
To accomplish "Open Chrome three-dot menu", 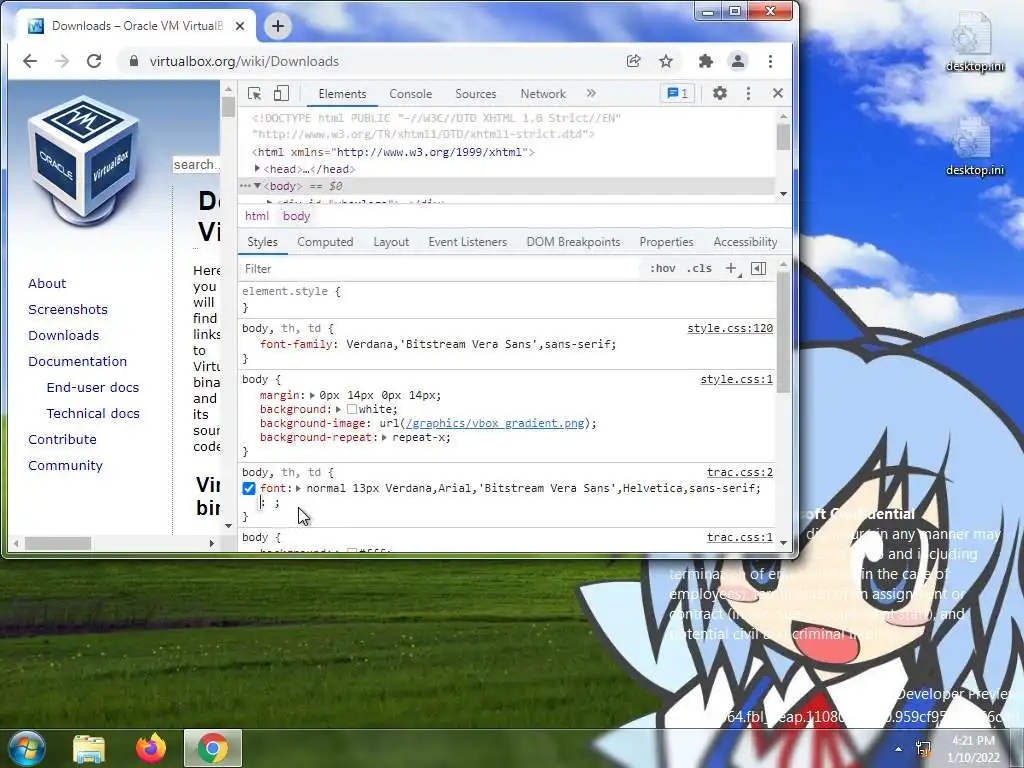I will tap(771, 61).
